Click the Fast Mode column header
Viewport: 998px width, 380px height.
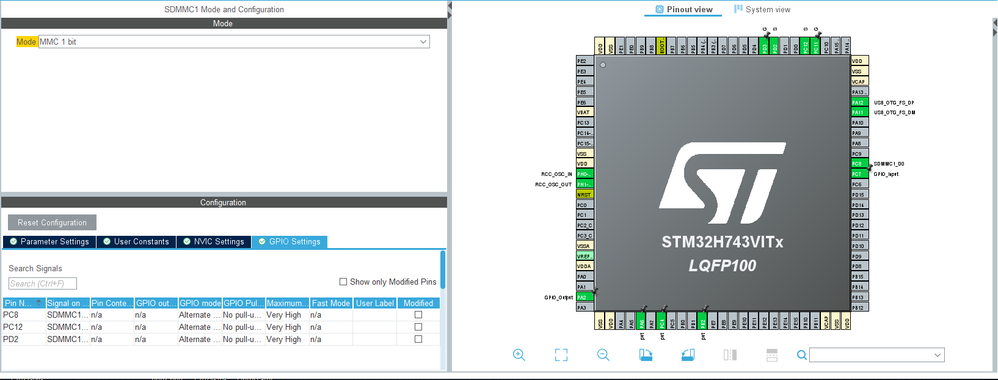(x=331, y=303)
